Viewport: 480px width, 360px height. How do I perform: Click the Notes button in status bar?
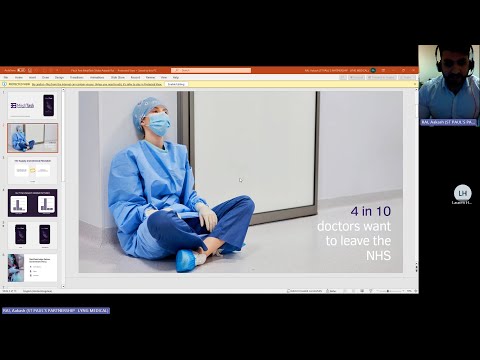(331, 291)
